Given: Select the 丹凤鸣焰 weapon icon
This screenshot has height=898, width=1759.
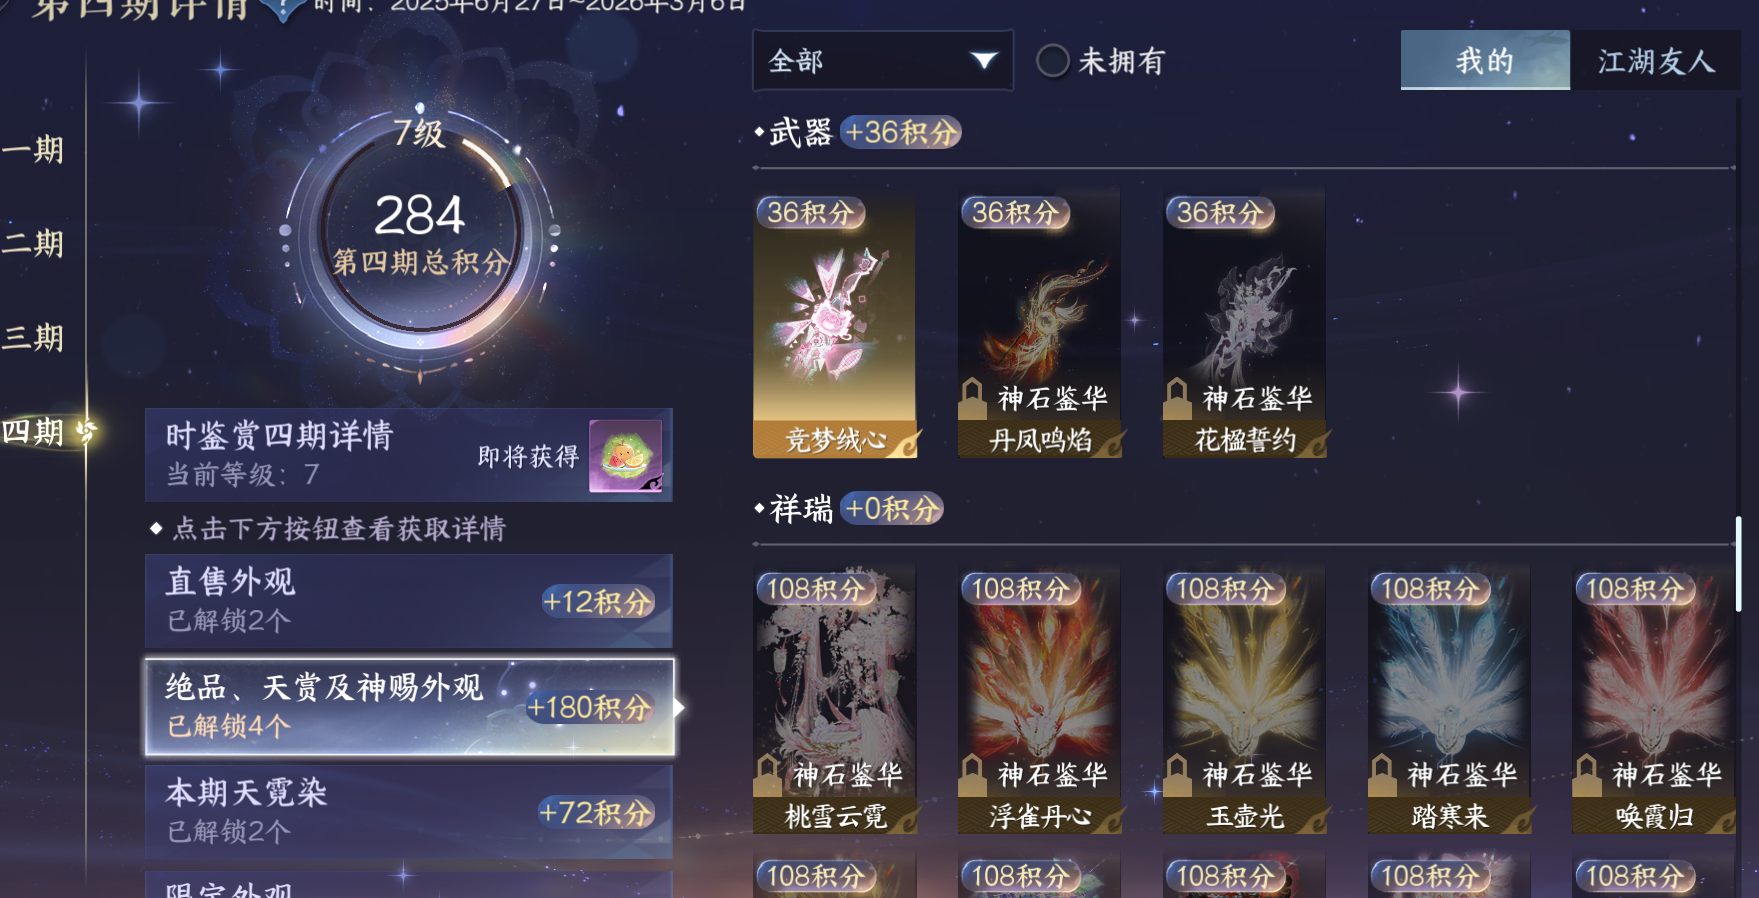Looking at the screenshot, I should [1040, 325].
